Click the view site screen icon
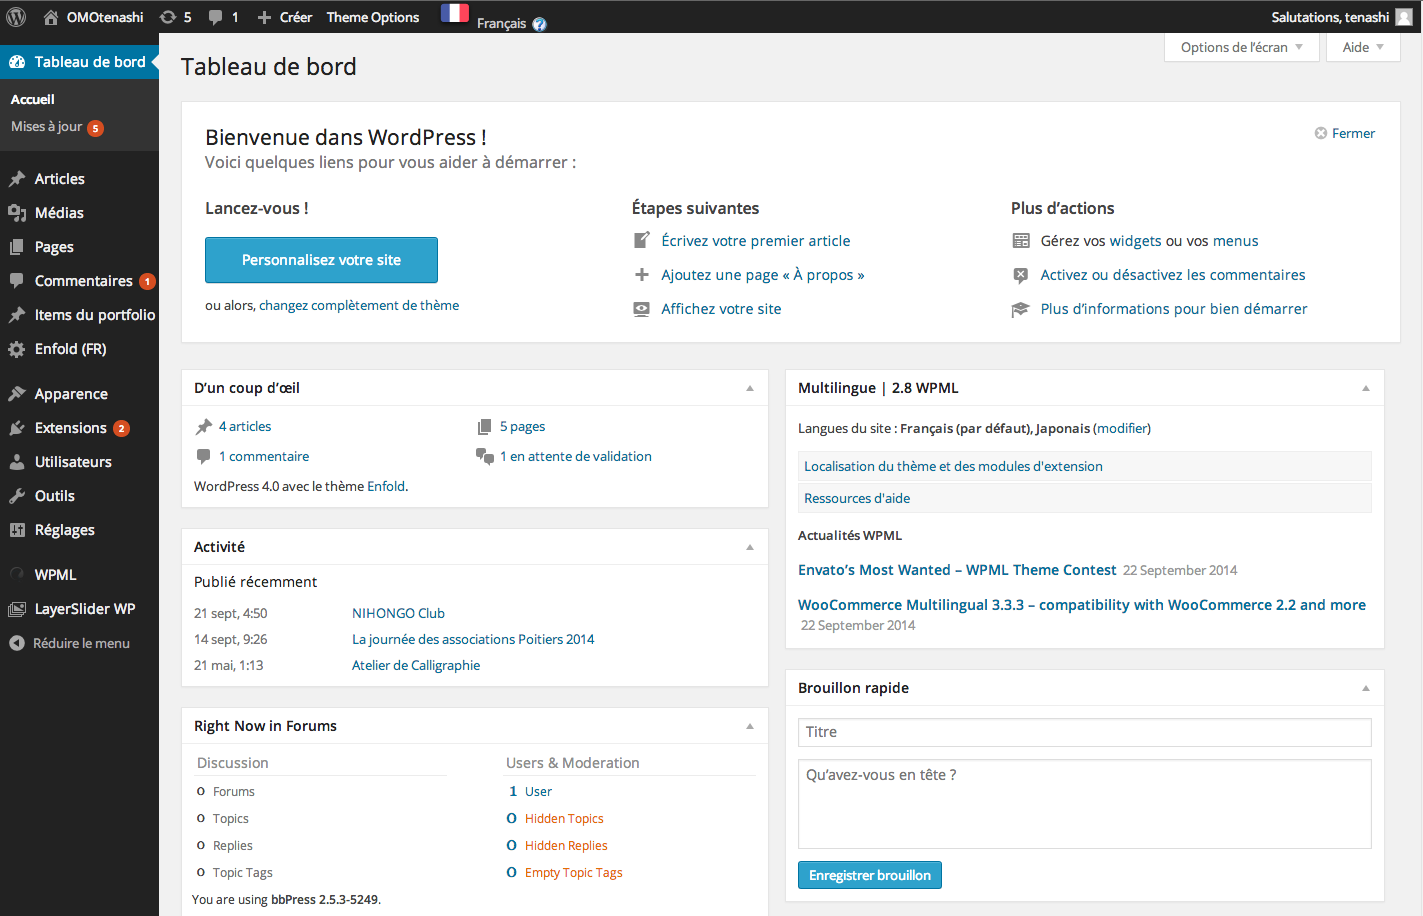 642,309
